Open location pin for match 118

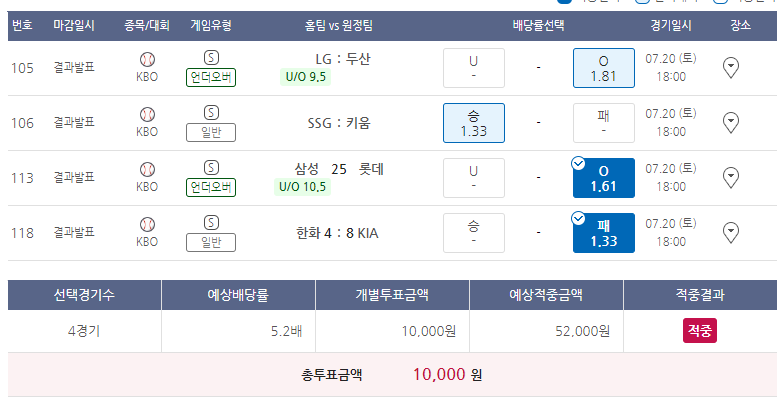730,233
